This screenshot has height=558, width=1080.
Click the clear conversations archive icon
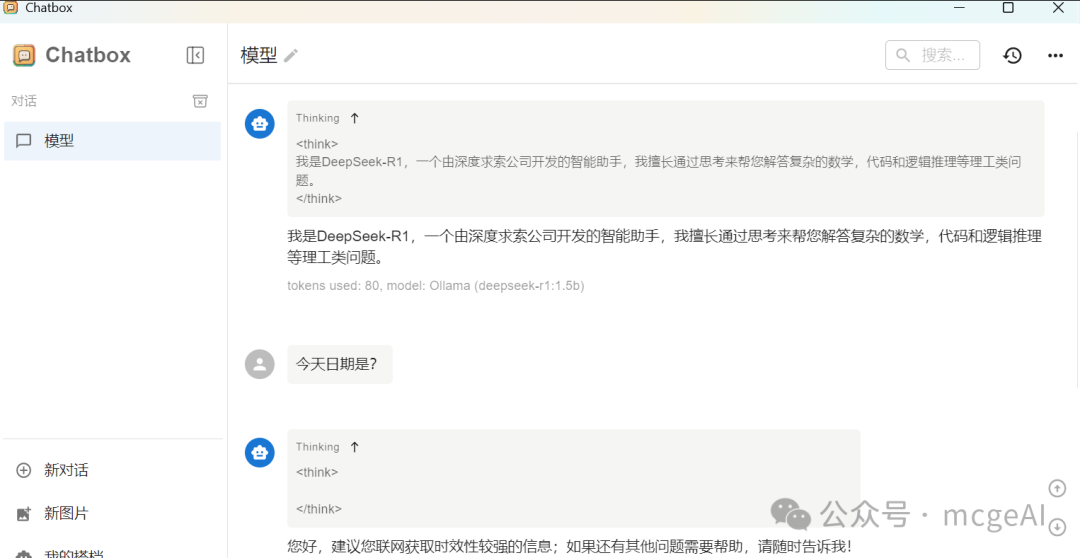(x=200, y=101)
